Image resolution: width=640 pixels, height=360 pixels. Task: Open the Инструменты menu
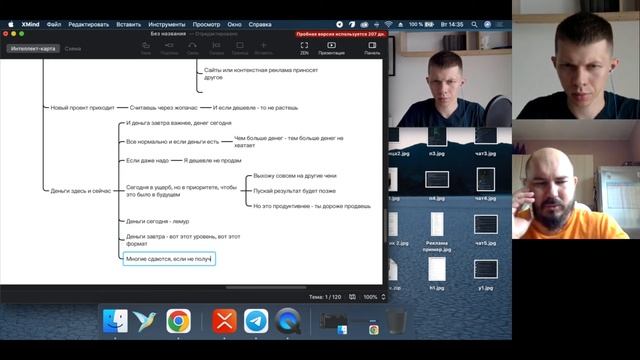[167, 24]
